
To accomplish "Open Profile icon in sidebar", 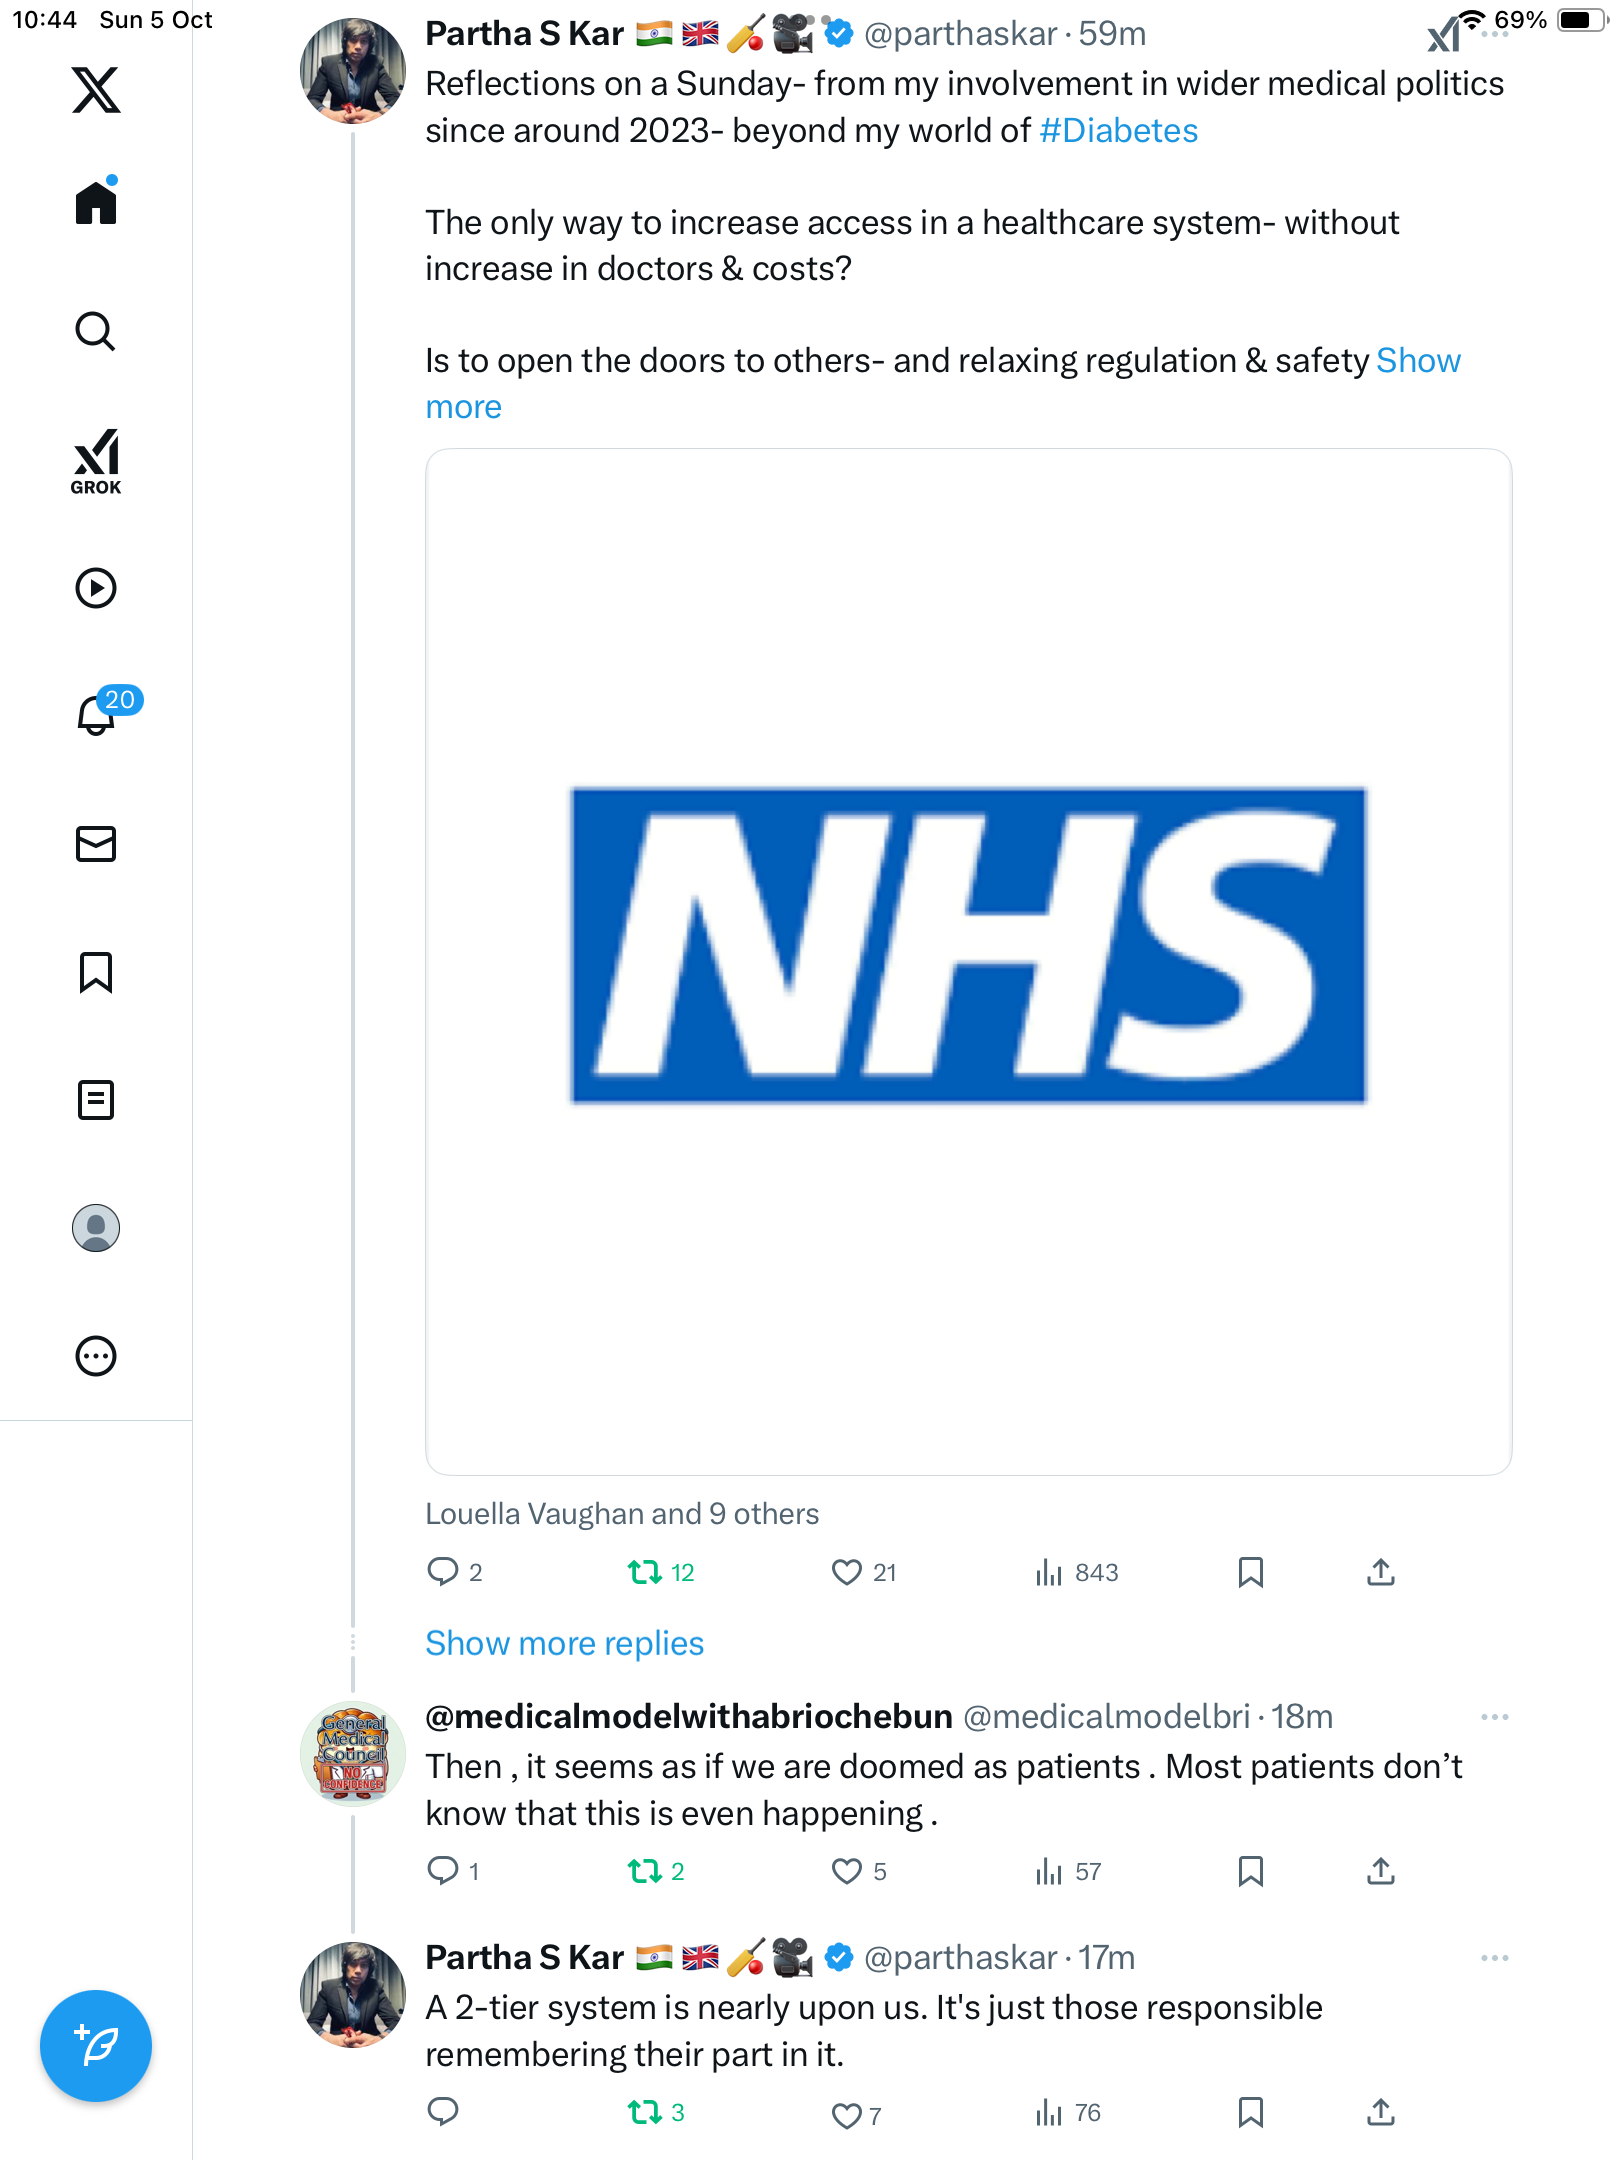I will tap(96, 1228).
